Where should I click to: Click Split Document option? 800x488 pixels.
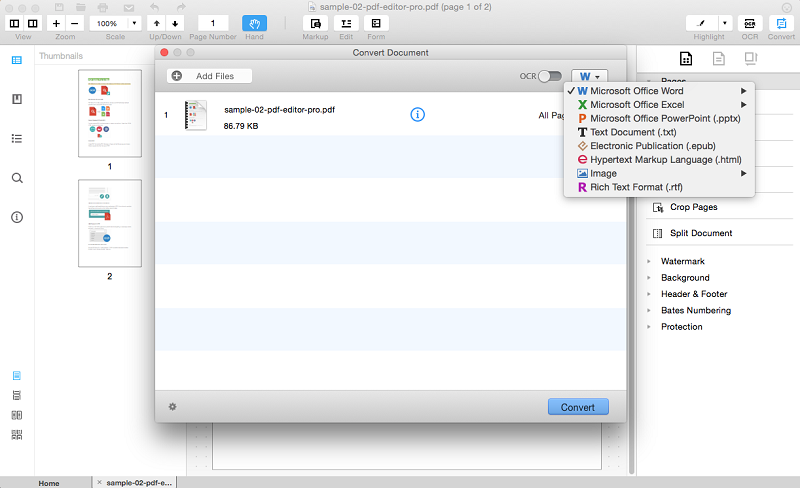pyautogui.click(x=701, y=233)
